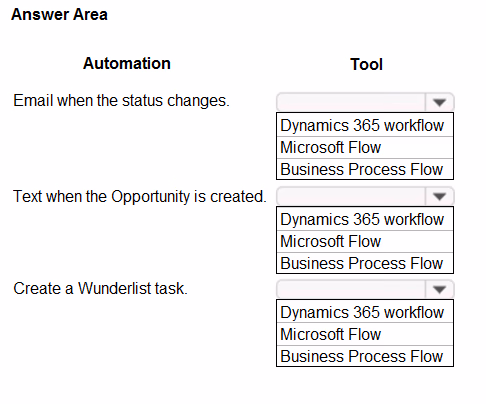Click empty selection field beside Email status changes
The height and width of the screenshot is (404, 486).
click(x=351, y=102)
